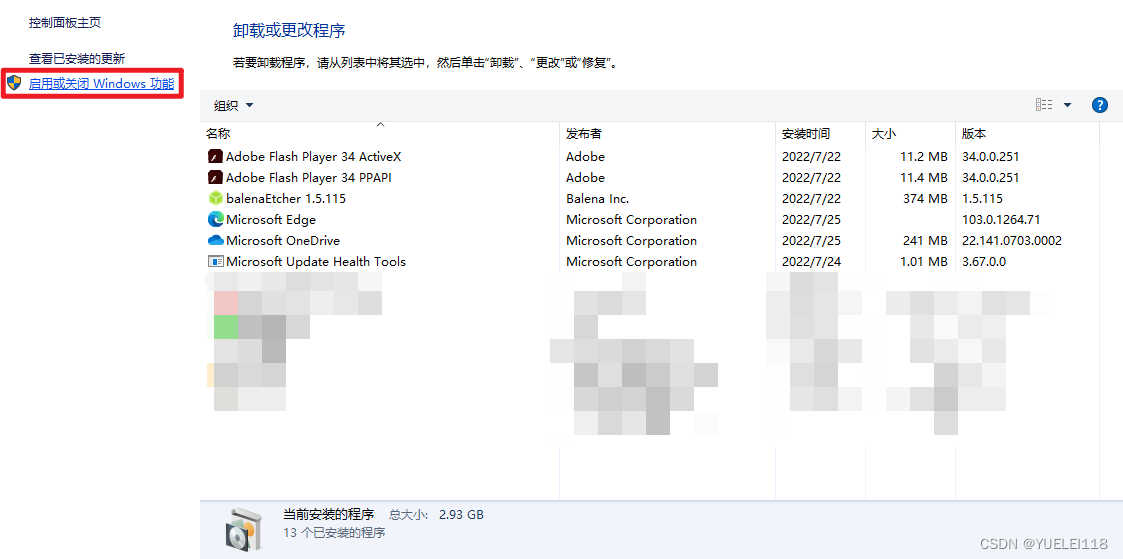Click the shield icon beside Windows features link
Screen dimensions: 1123x559
14,84
